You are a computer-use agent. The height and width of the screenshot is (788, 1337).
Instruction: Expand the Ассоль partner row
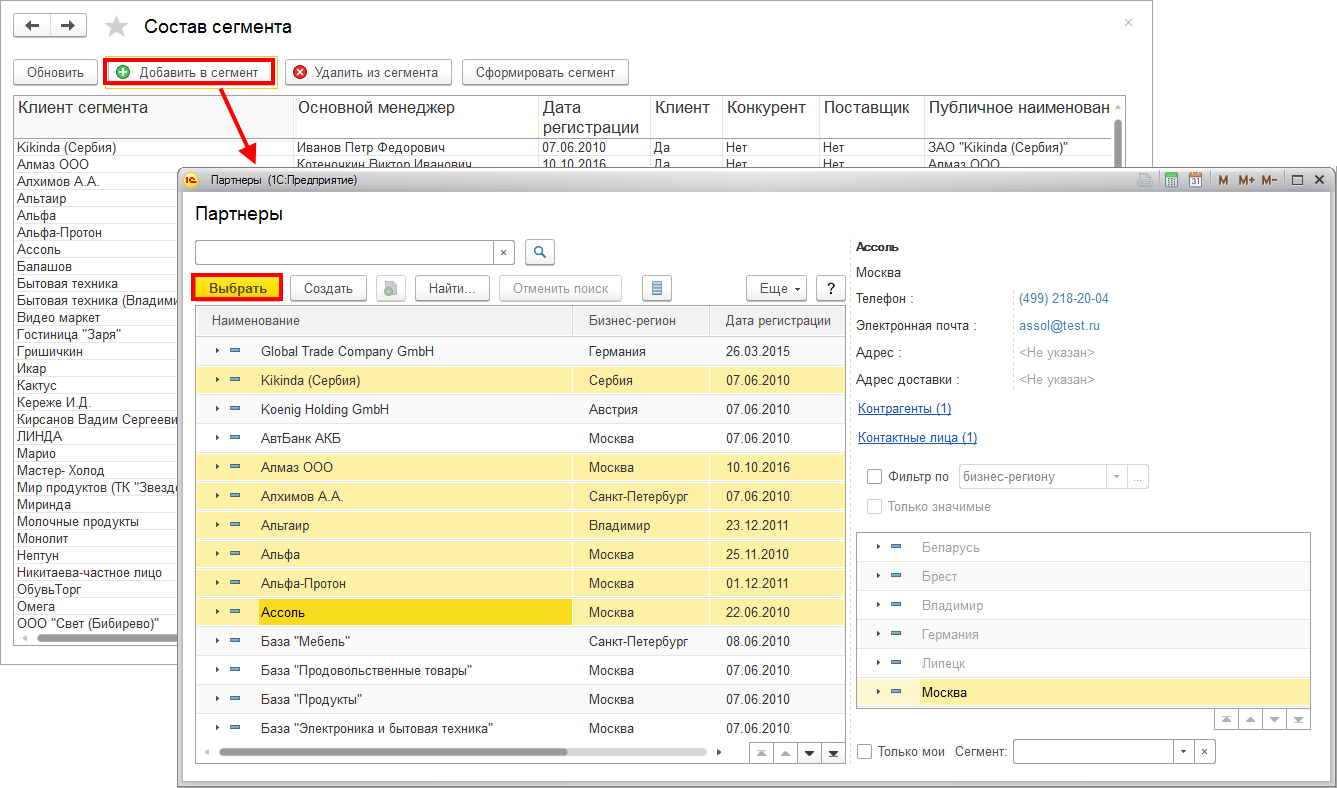click(x=218, y=612)
